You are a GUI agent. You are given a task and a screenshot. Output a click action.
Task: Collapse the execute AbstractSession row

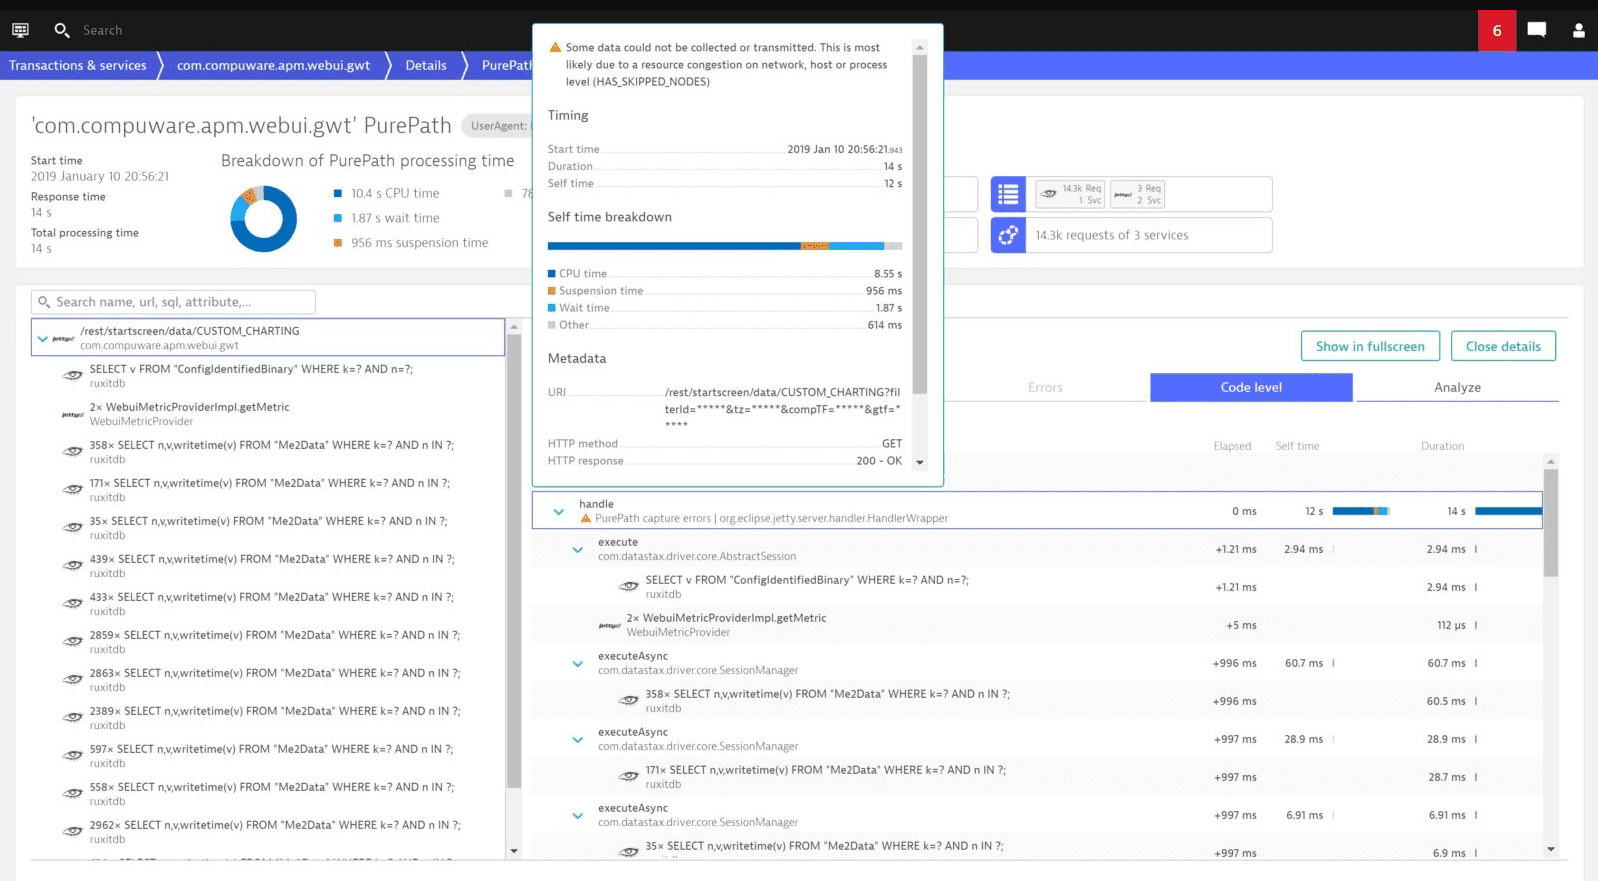[x=577, y=549]
